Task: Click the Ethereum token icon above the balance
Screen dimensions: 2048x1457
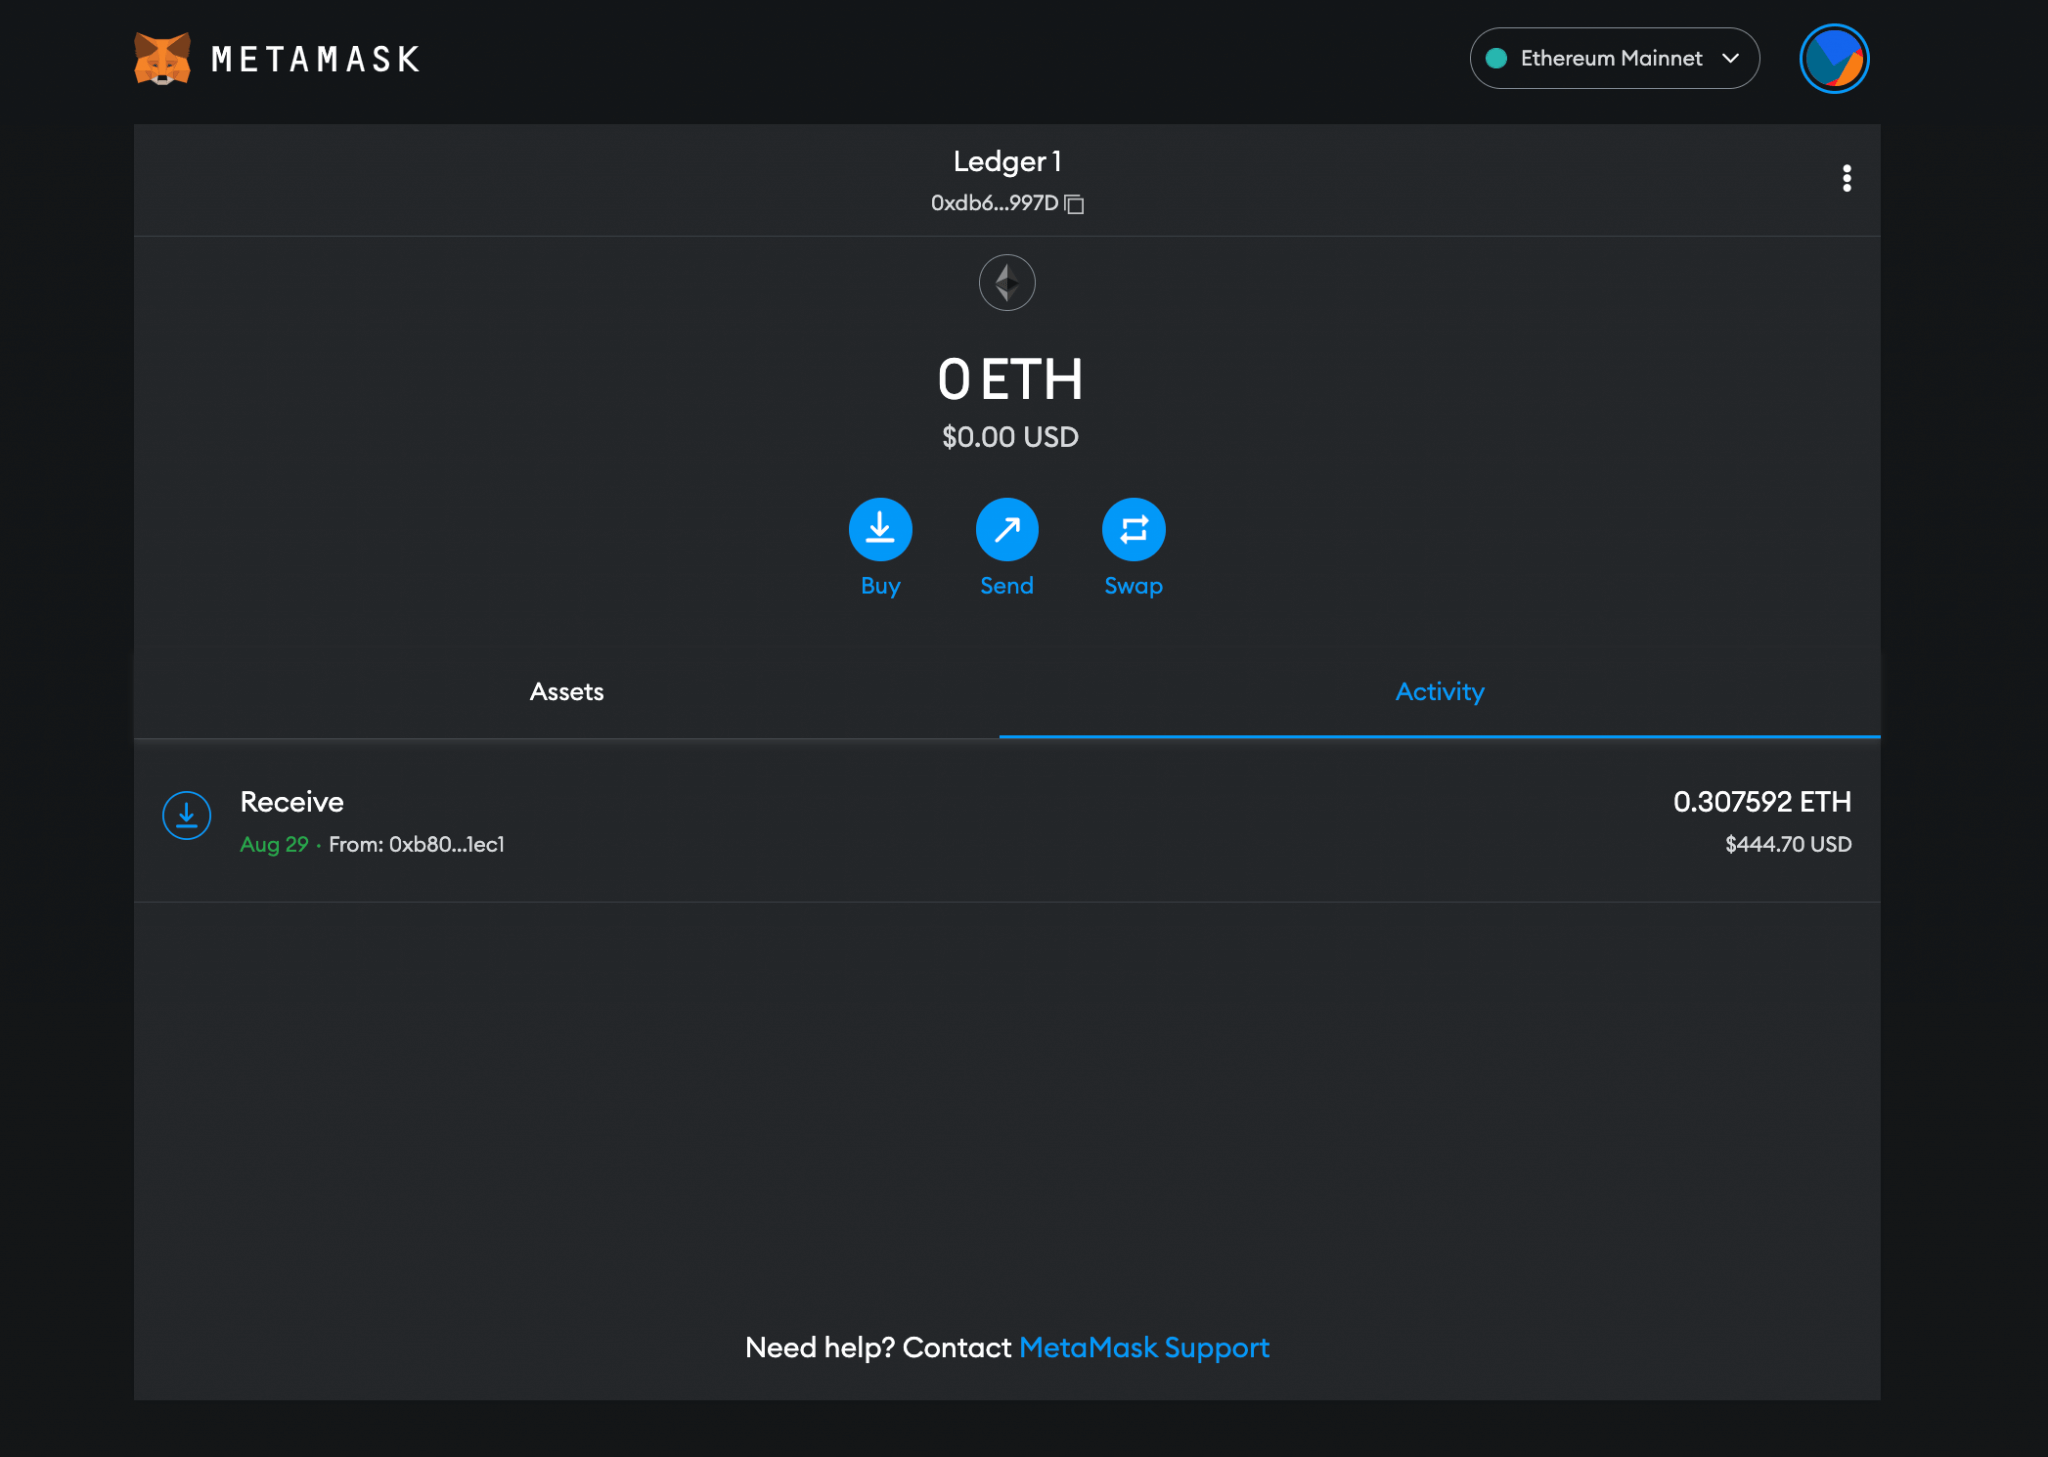Action: coord(1007,283)
